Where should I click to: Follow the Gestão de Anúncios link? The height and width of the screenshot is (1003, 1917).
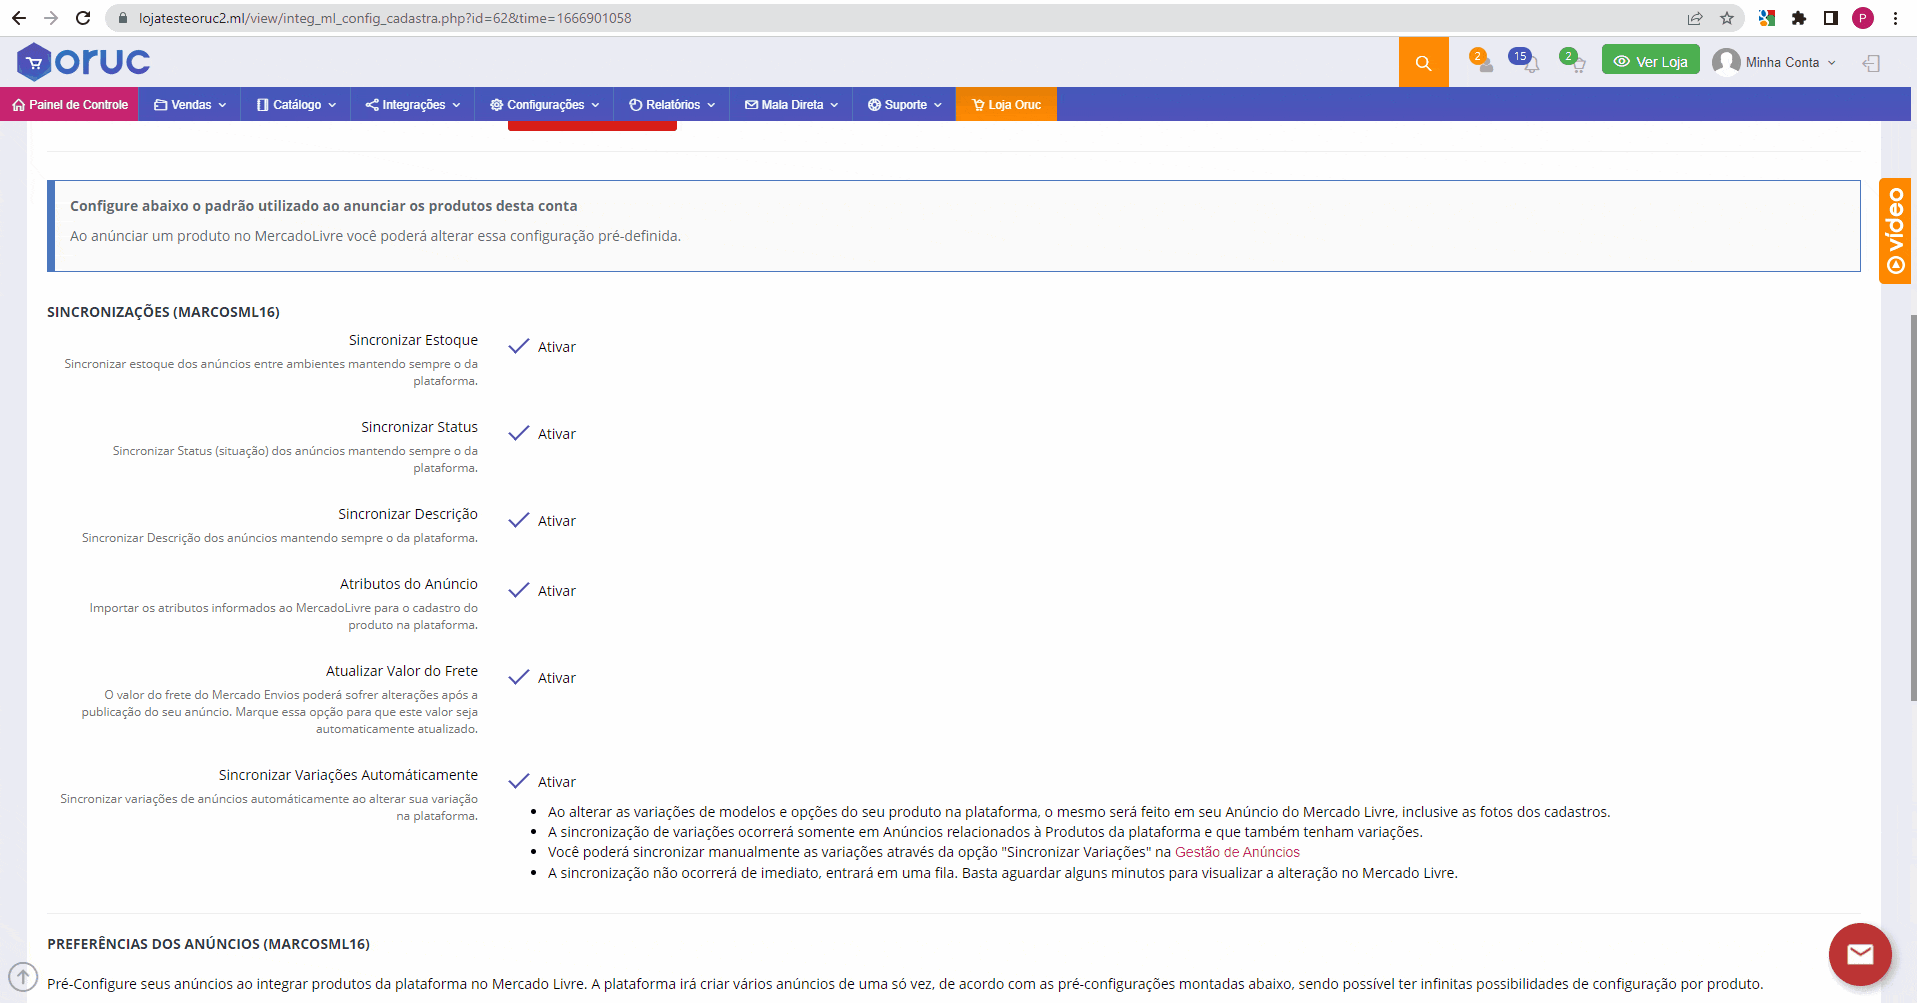point(1237,852)
